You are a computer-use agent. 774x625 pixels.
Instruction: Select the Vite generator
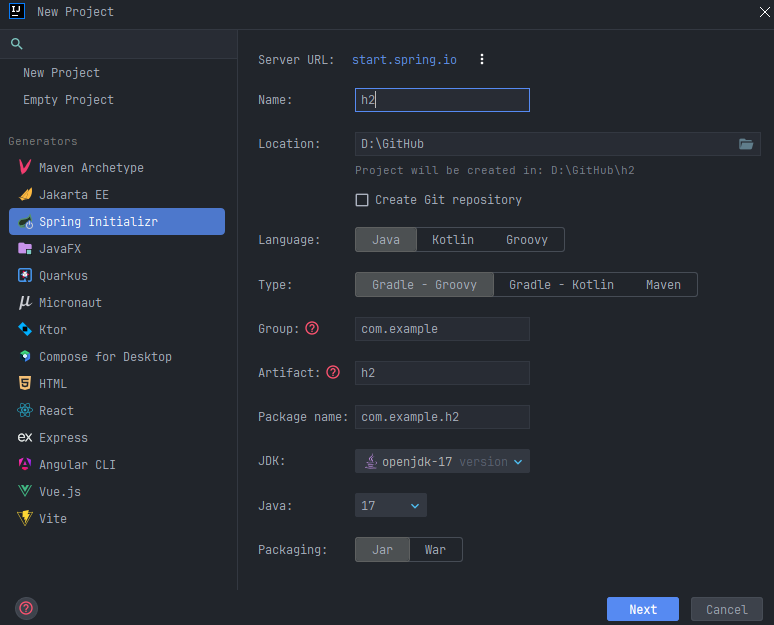click(x=117, y=518)
